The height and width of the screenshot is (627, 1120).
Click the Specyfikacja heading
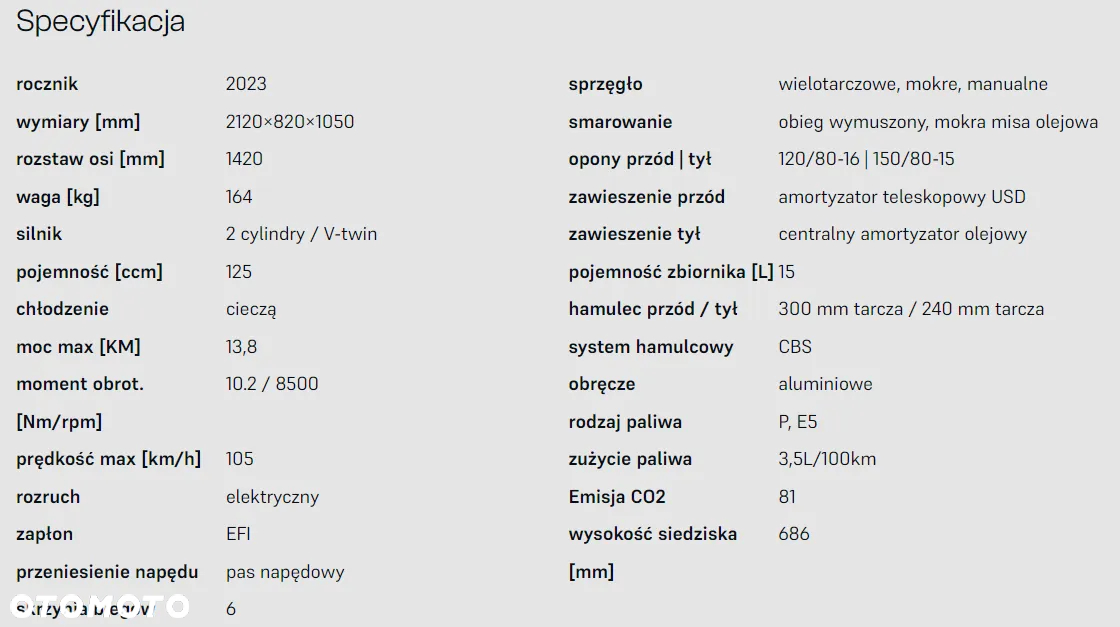coord(100,21)
